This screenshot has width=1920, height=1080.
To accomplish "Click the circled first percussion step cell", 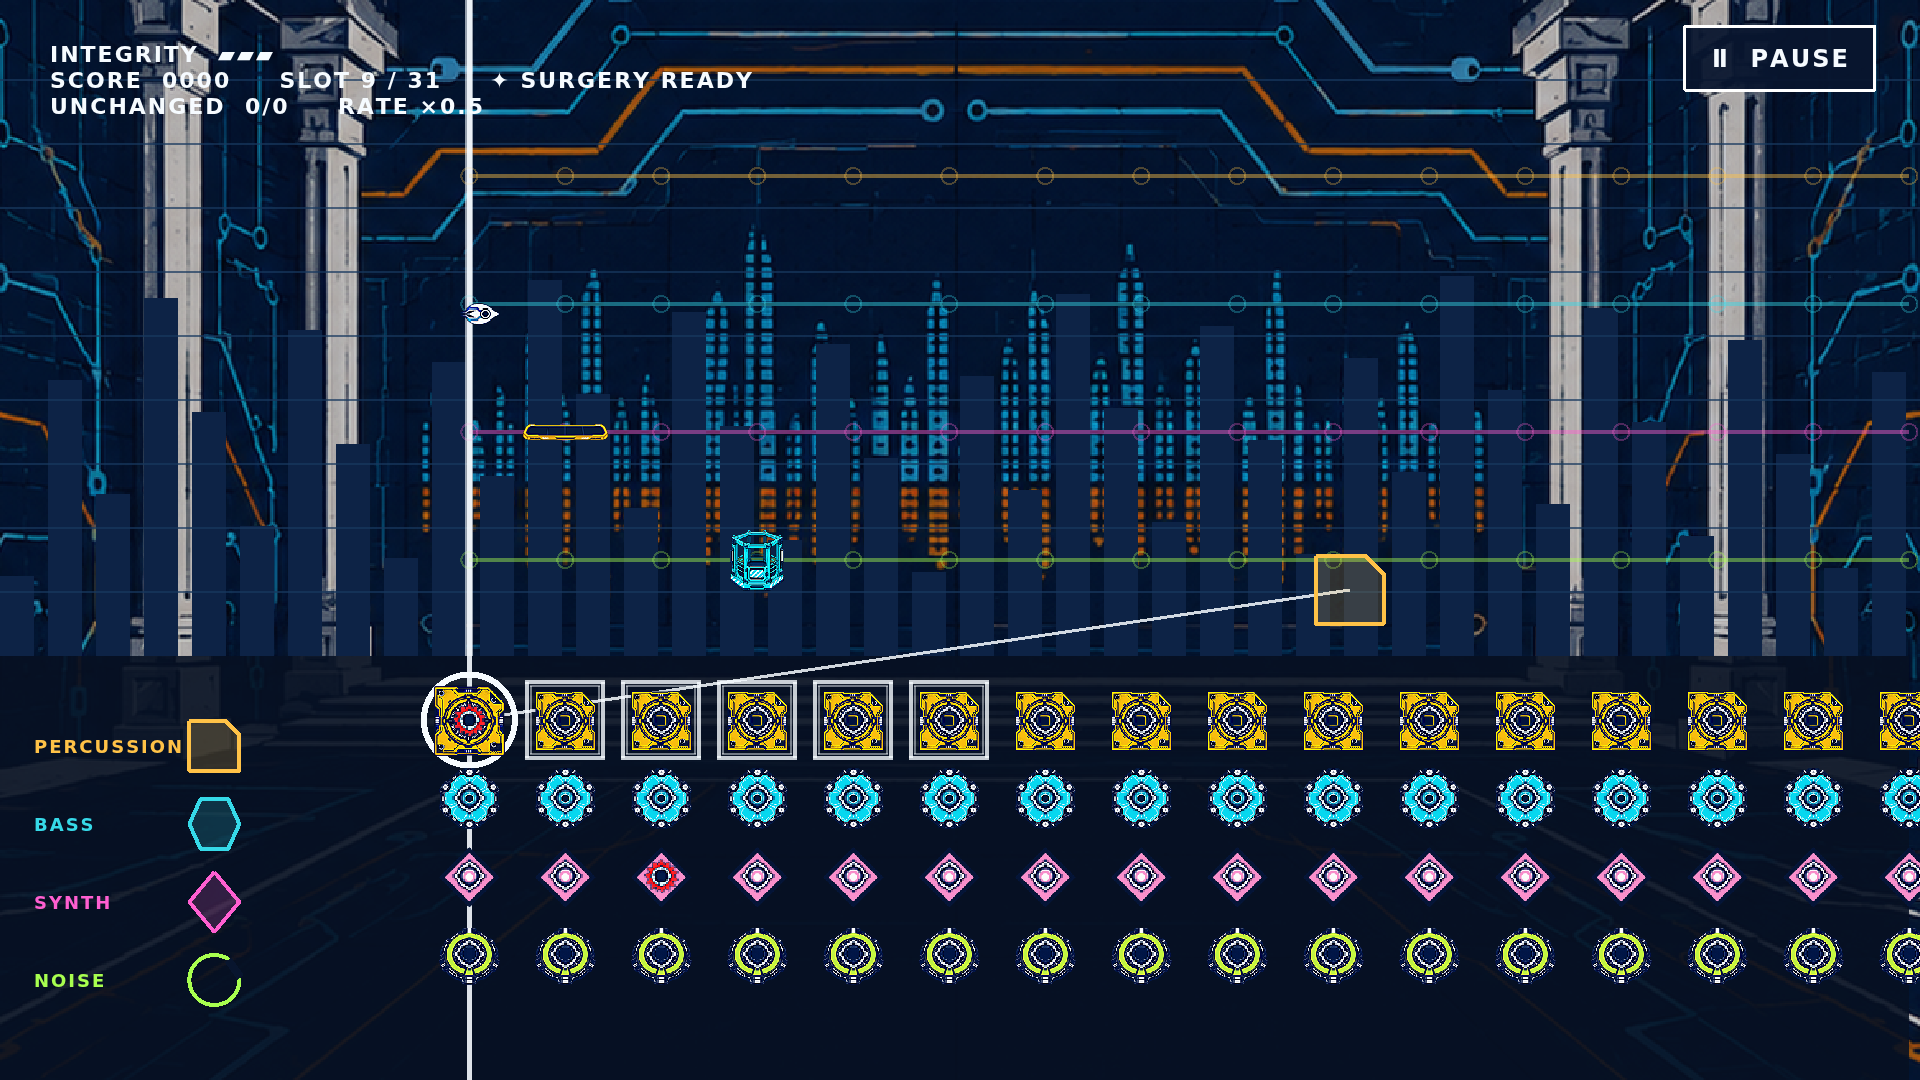I will 469,720.
